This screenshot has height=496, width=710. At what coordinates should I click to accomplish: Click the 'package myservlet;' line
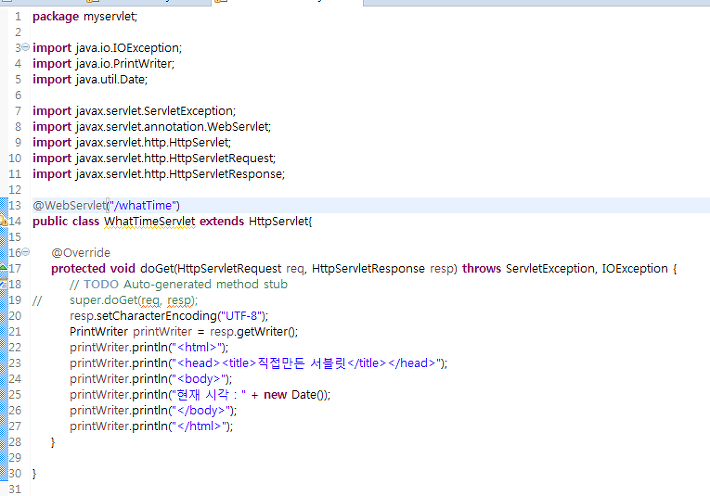click(x=85, y=17)
